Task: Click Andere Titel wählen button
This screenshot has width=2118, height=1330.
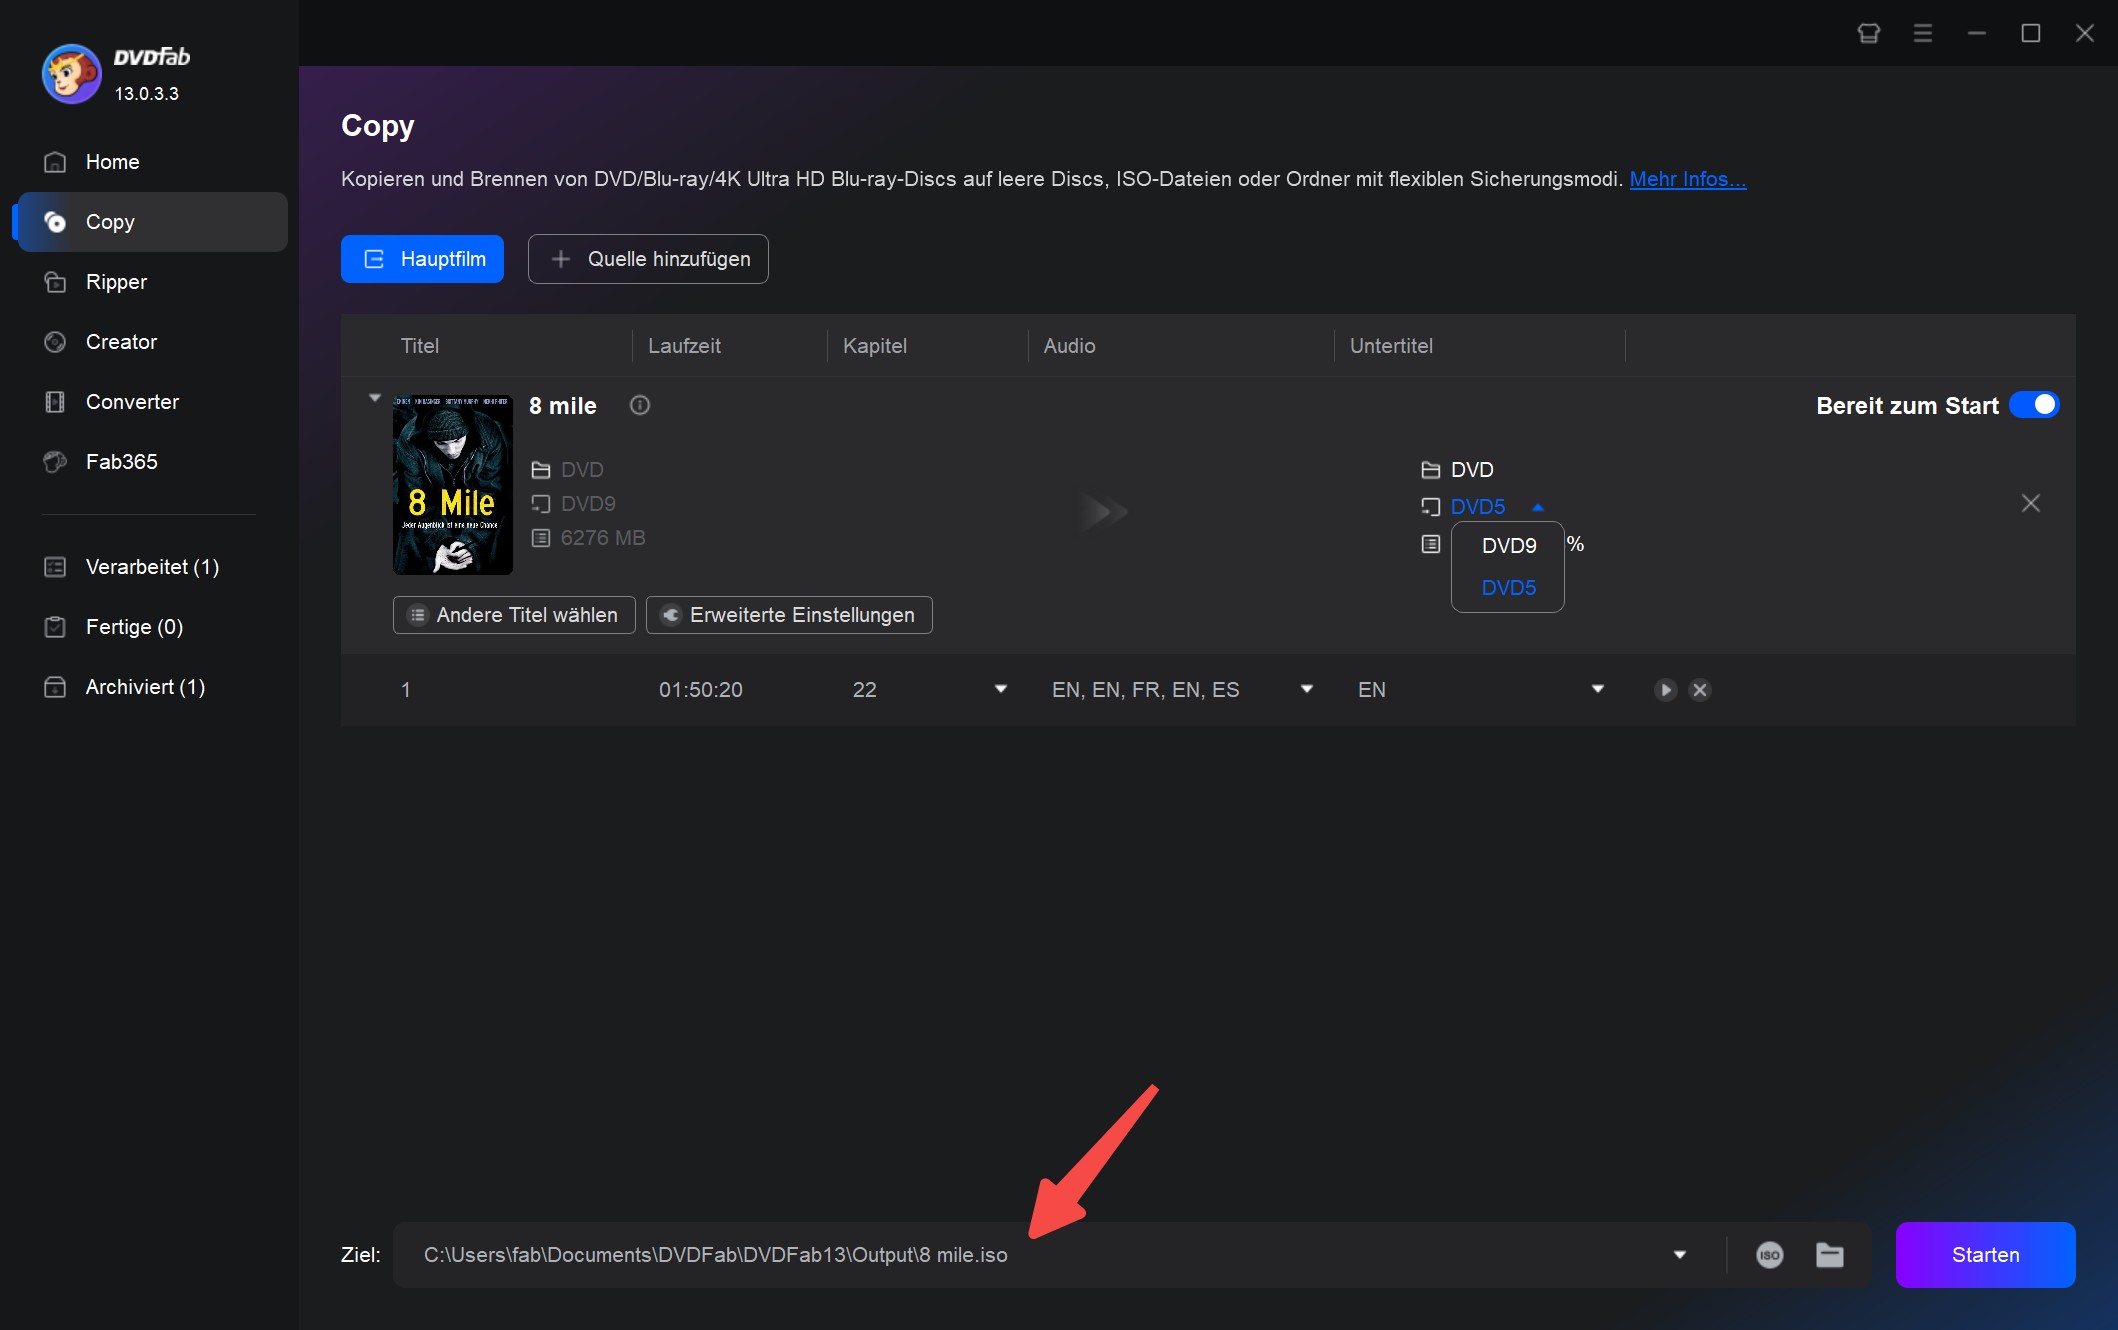Action: point(514,615)
